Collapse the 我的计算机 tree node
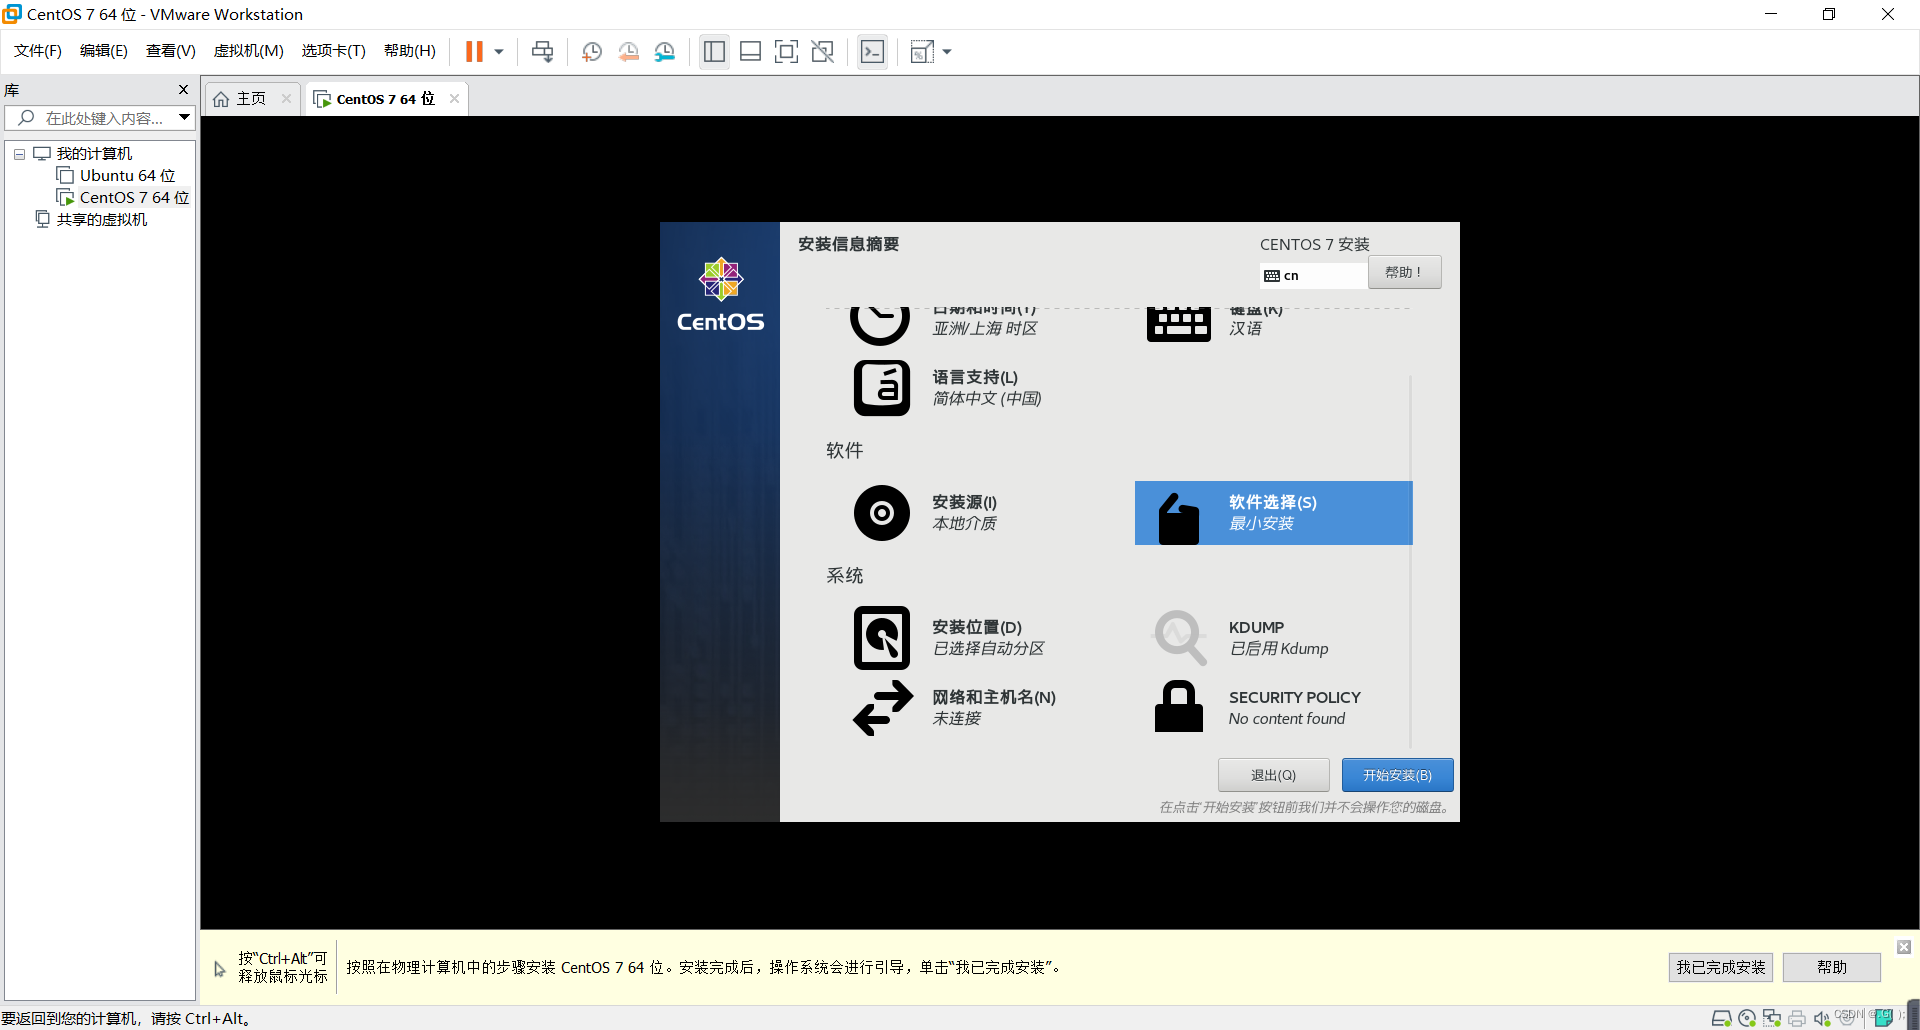The width and height of the screenshot is (1920, 1030). pyautogui.click(x=19, y=154)
